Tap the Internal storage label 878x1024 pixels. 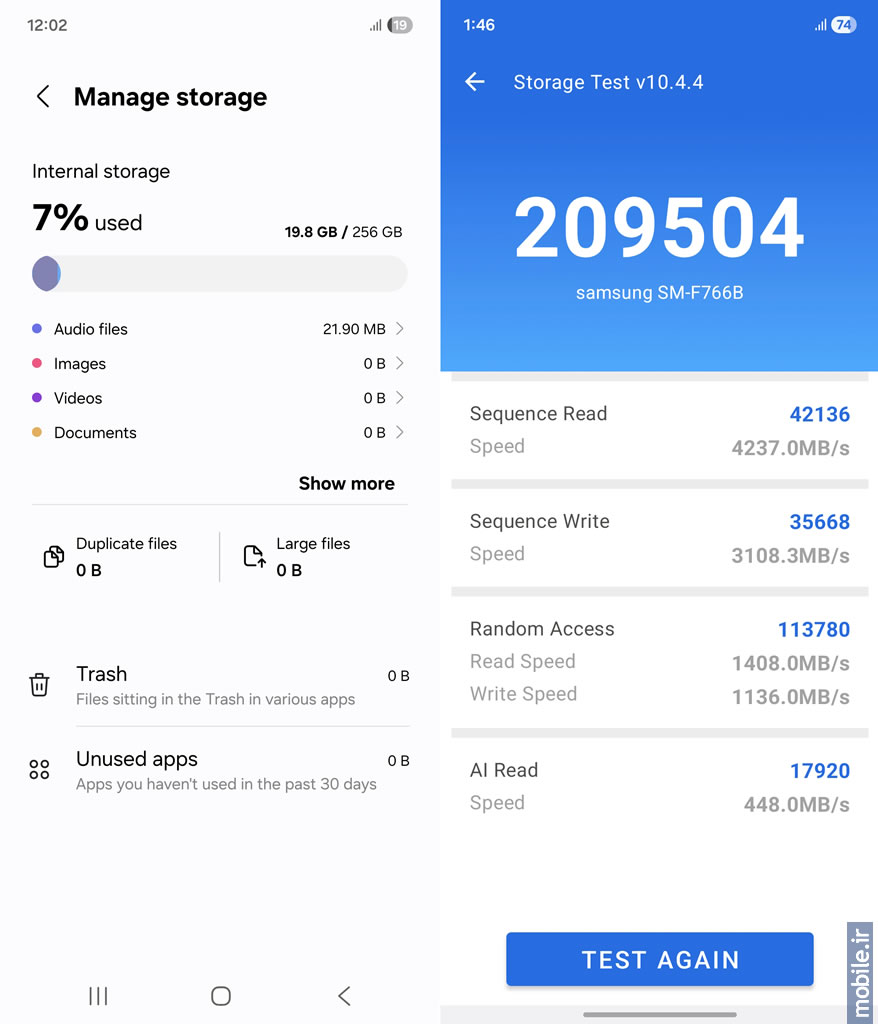click(101, 171)
